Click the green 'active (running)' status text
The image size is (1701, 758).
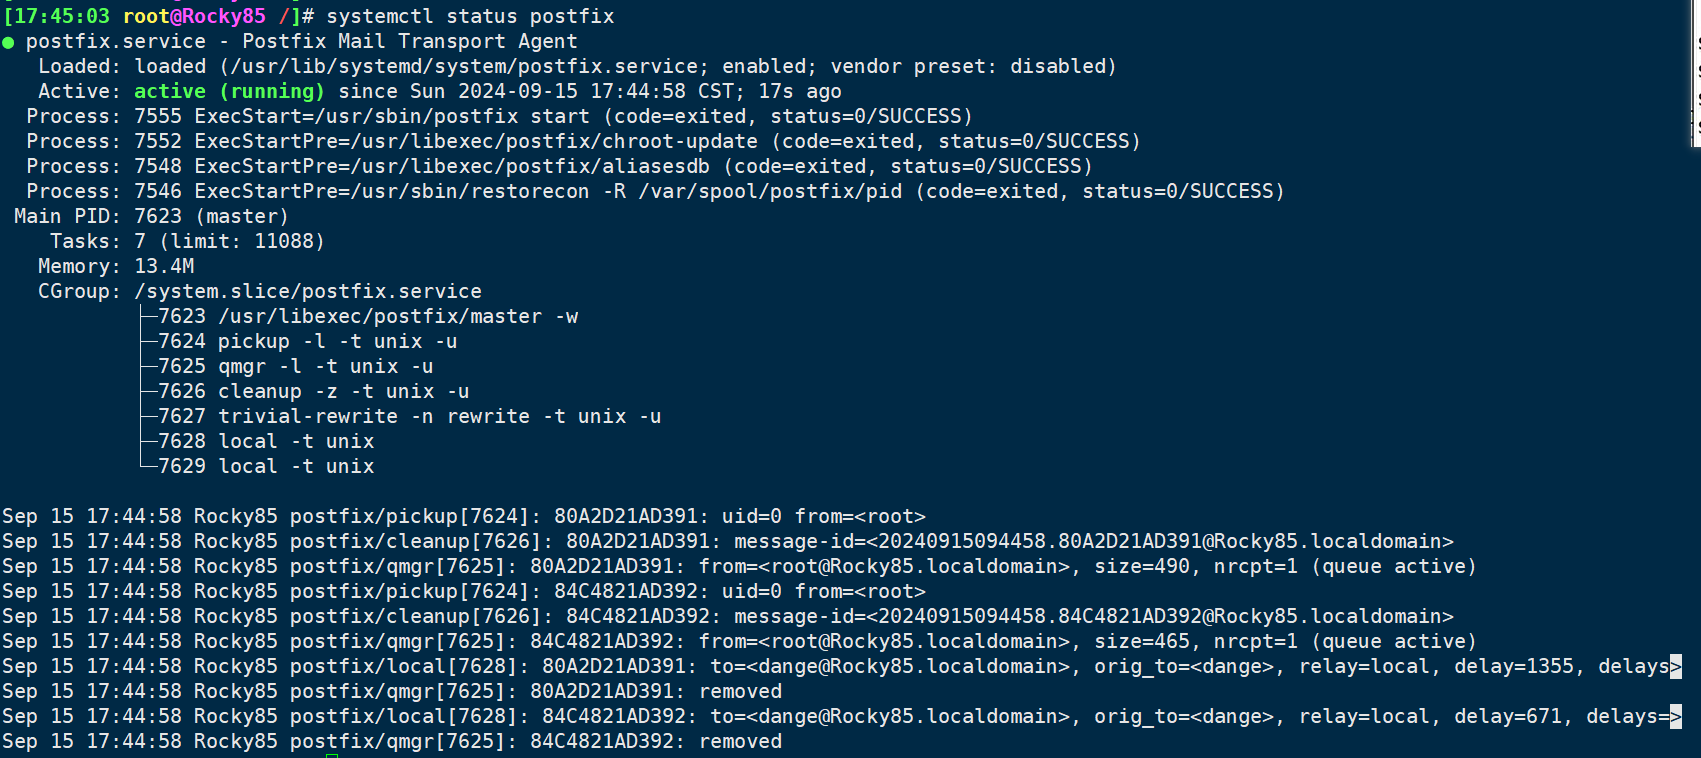coord(229,91)
